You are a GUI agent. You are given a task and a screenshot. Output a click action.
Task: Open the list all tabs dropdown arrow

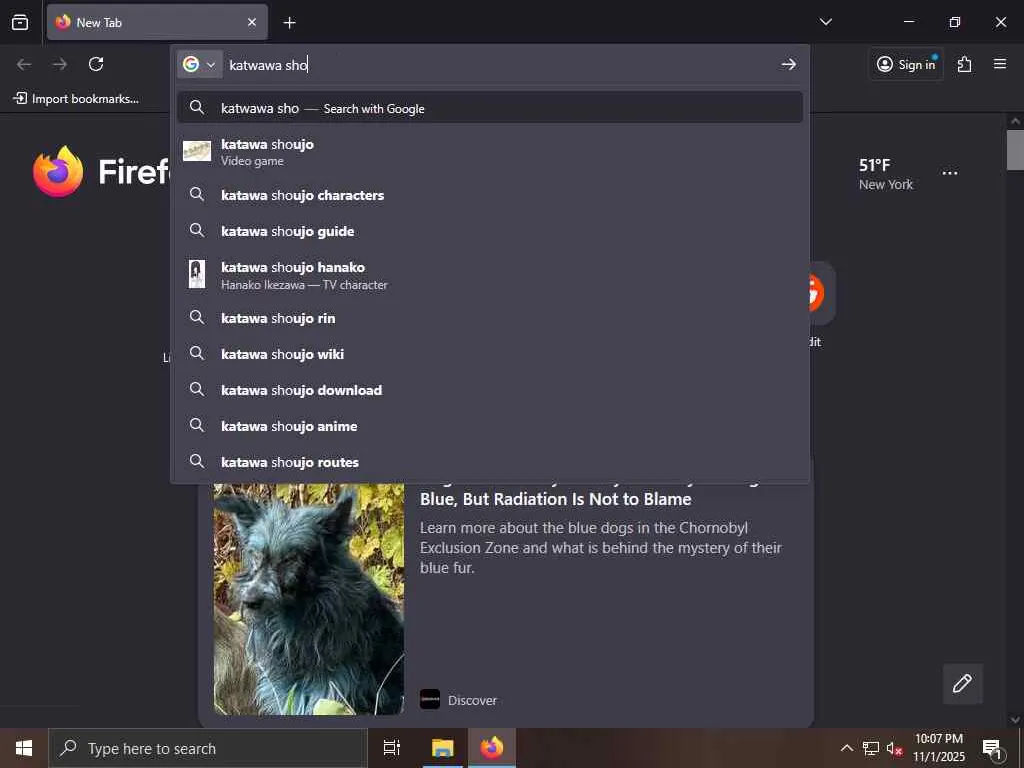tap(825, 22)
